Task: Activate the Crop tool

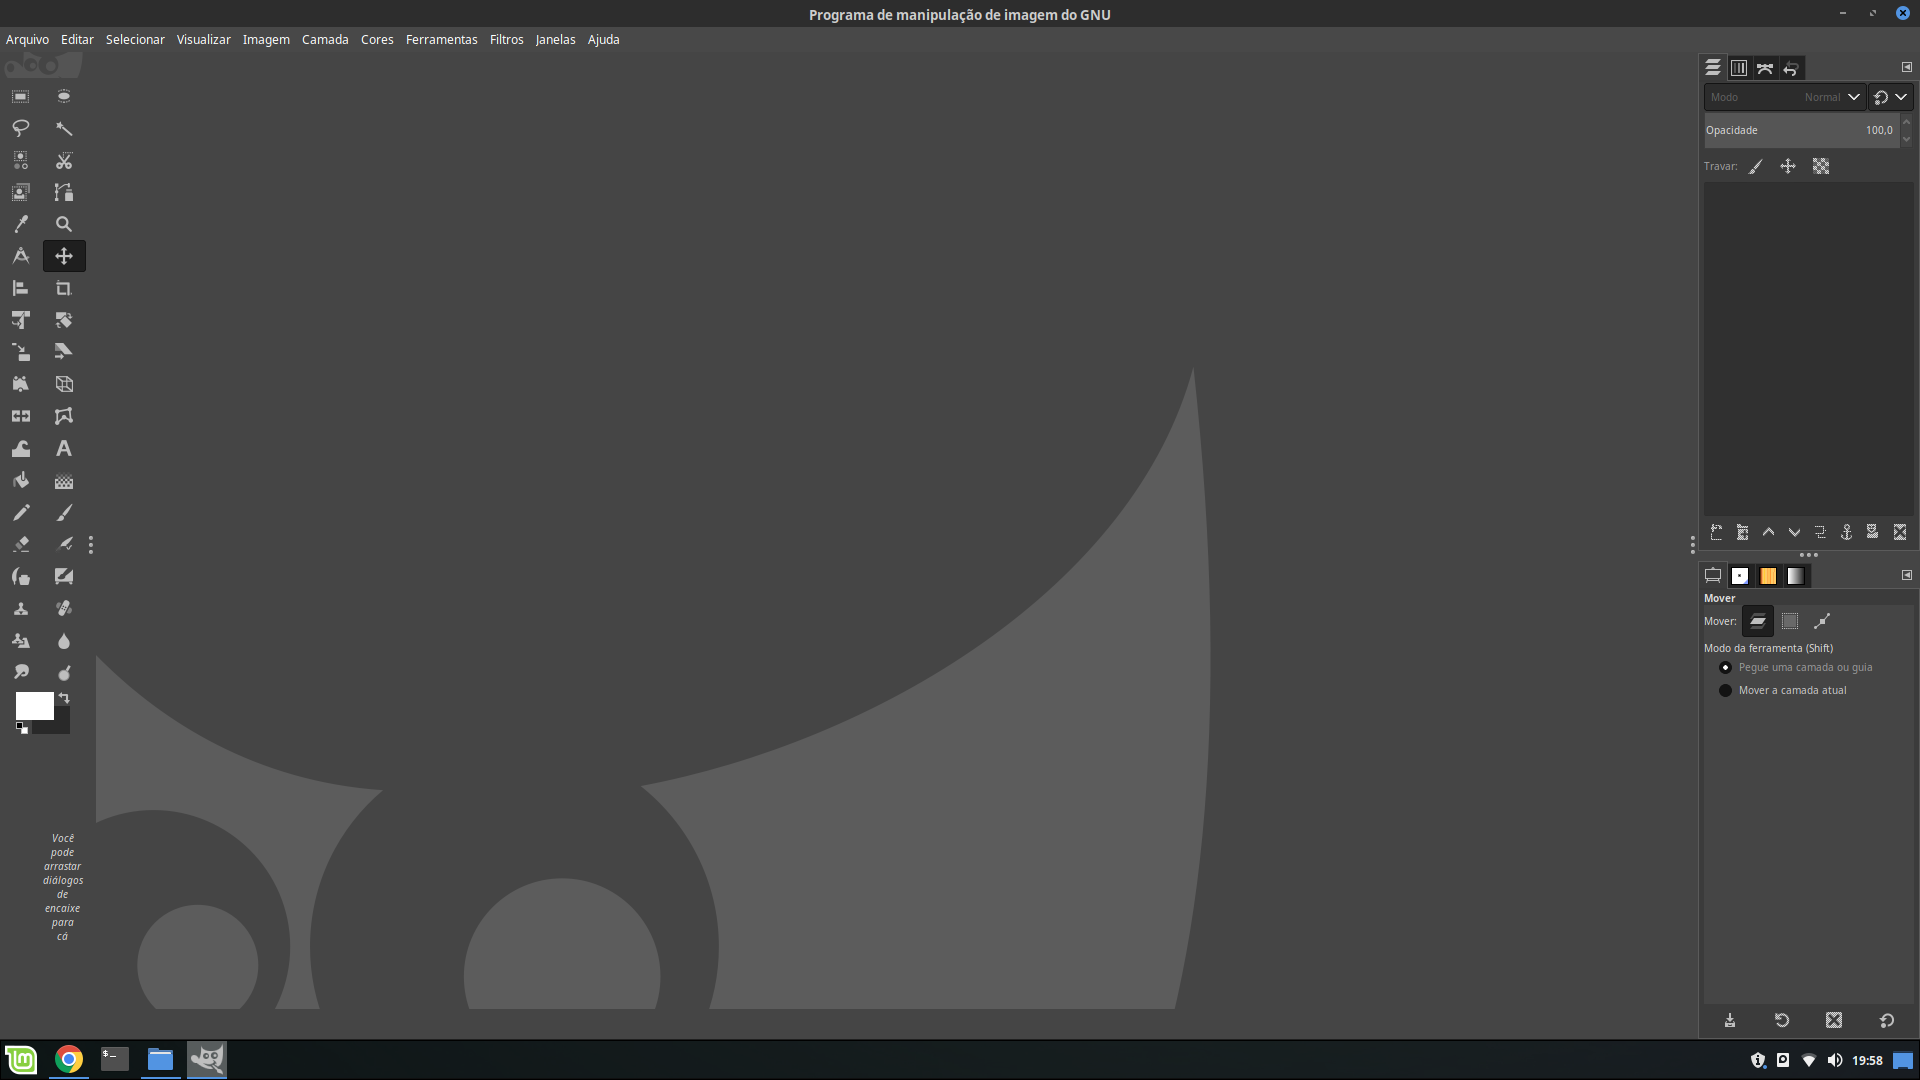Action: pyautogui.click(x=64, y=288)
